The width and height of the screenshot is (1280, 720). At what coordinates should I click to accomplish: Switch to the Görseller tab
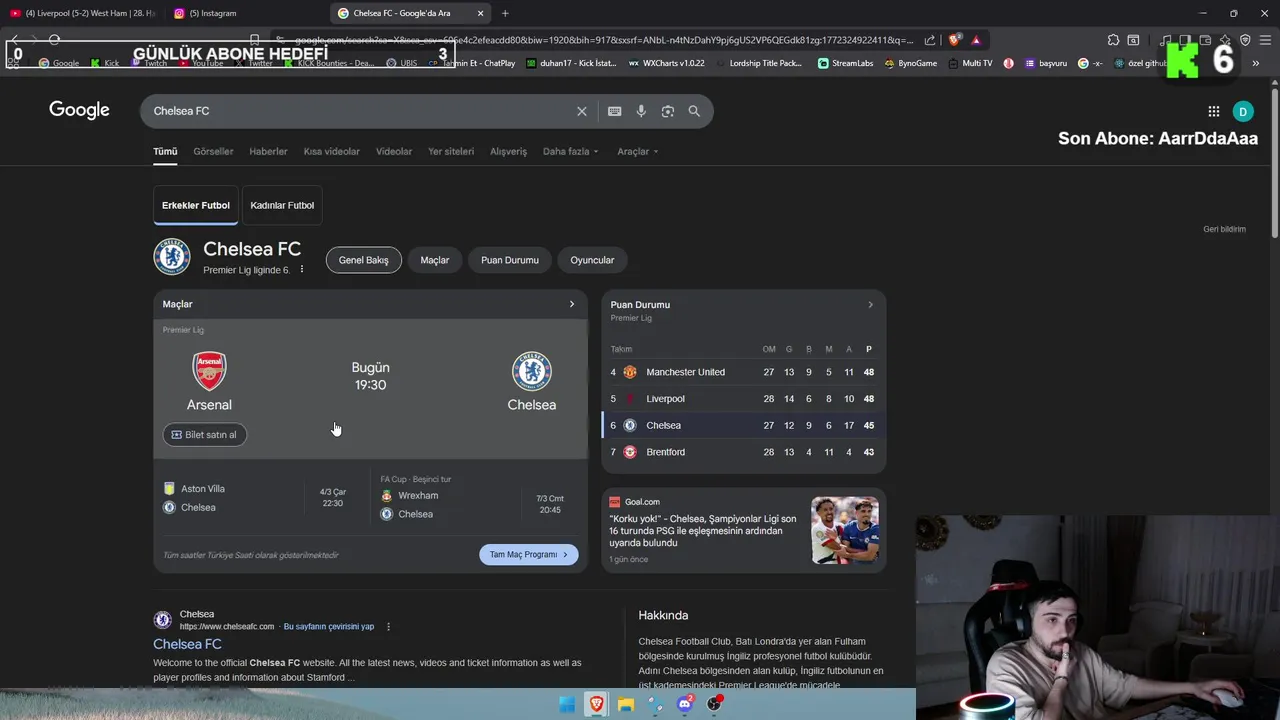[x=213, y=152]
